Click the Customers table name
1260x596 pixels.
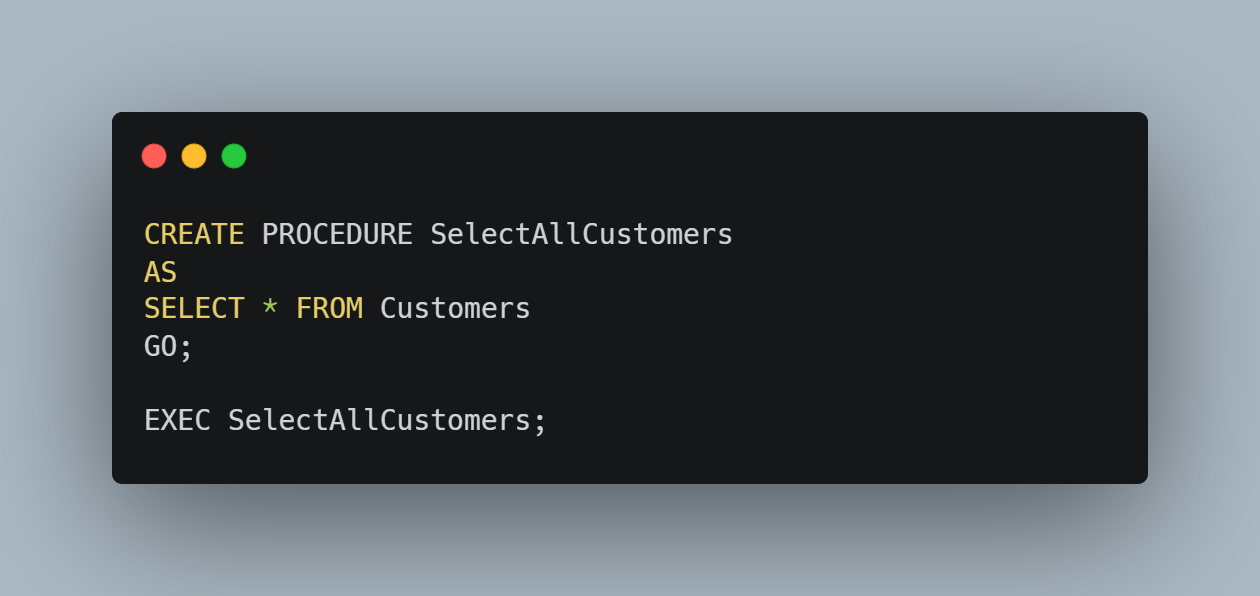click(x=455, y=308)
